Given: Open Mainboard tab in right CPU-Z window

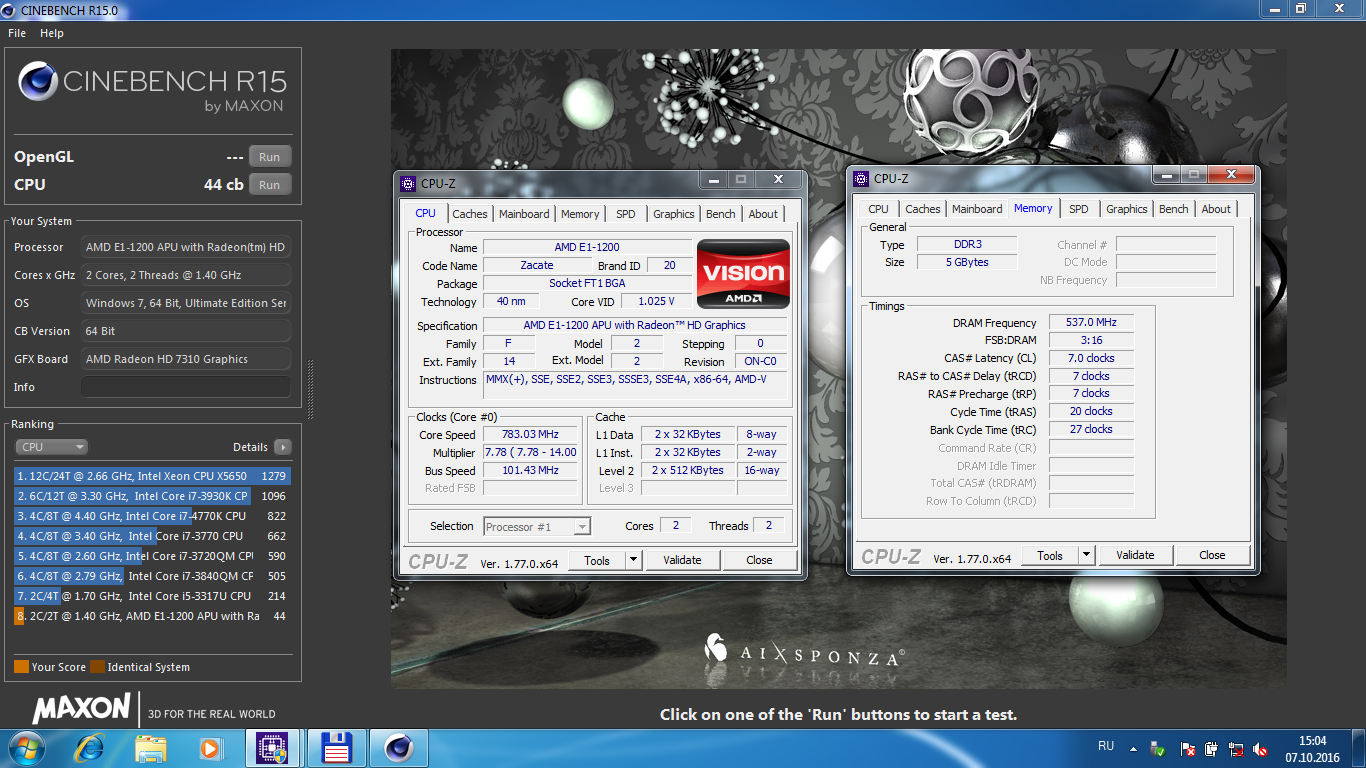Looking at the screenshot, I should click(977, 209).
